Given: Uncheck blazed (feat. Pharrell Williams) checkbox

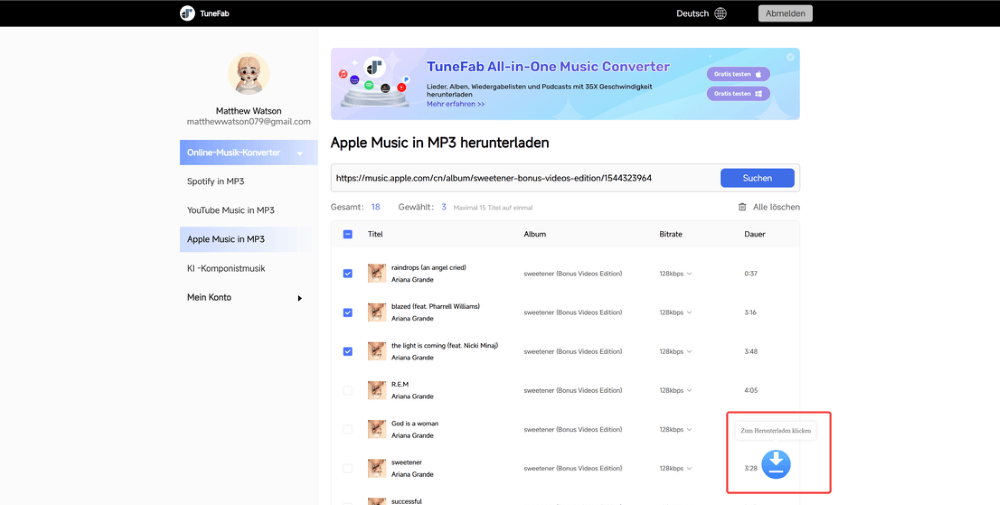Looking at the screenshot, I should (x=348, y=312).
